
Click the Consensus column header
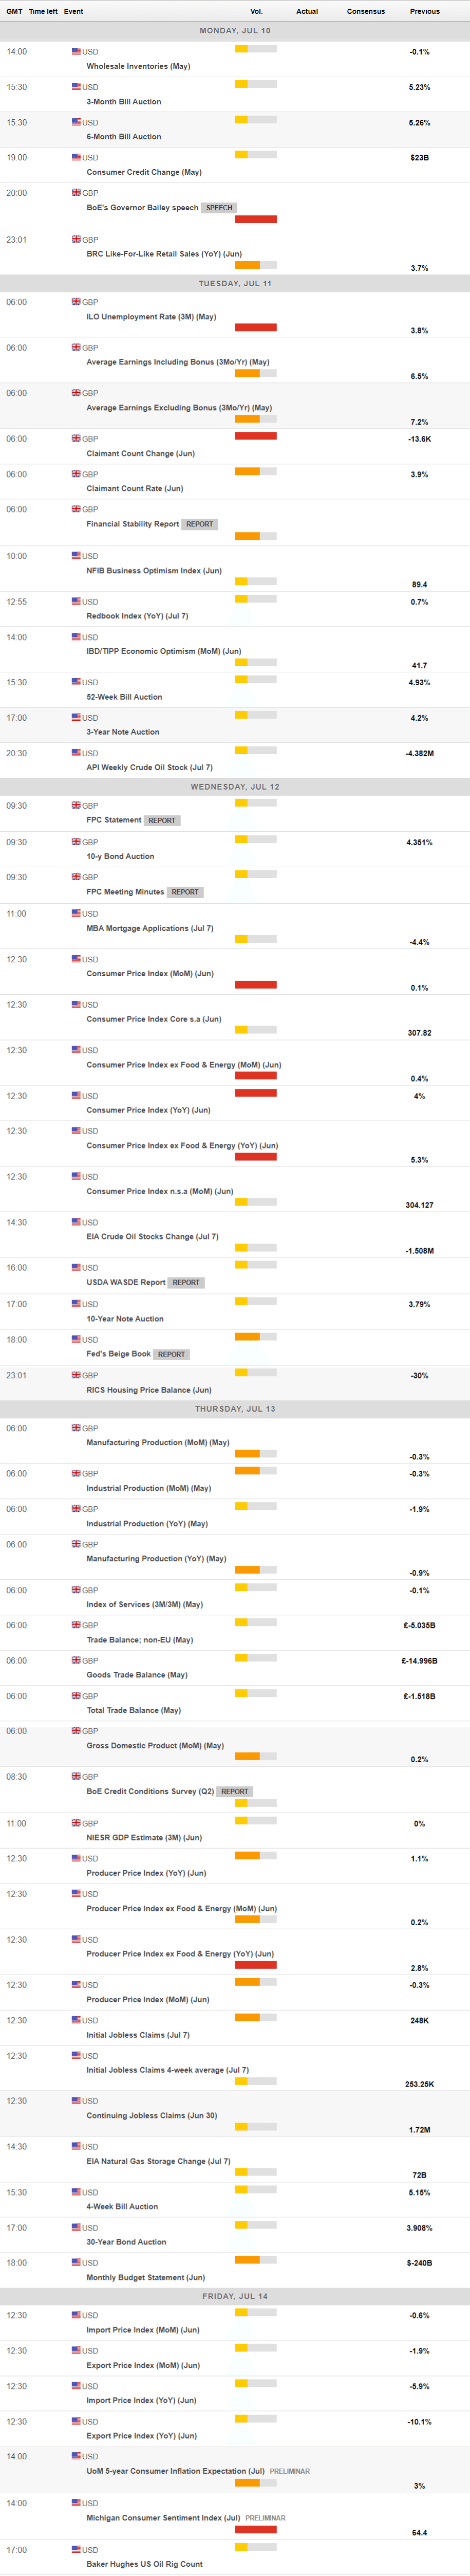coord(365,11)
